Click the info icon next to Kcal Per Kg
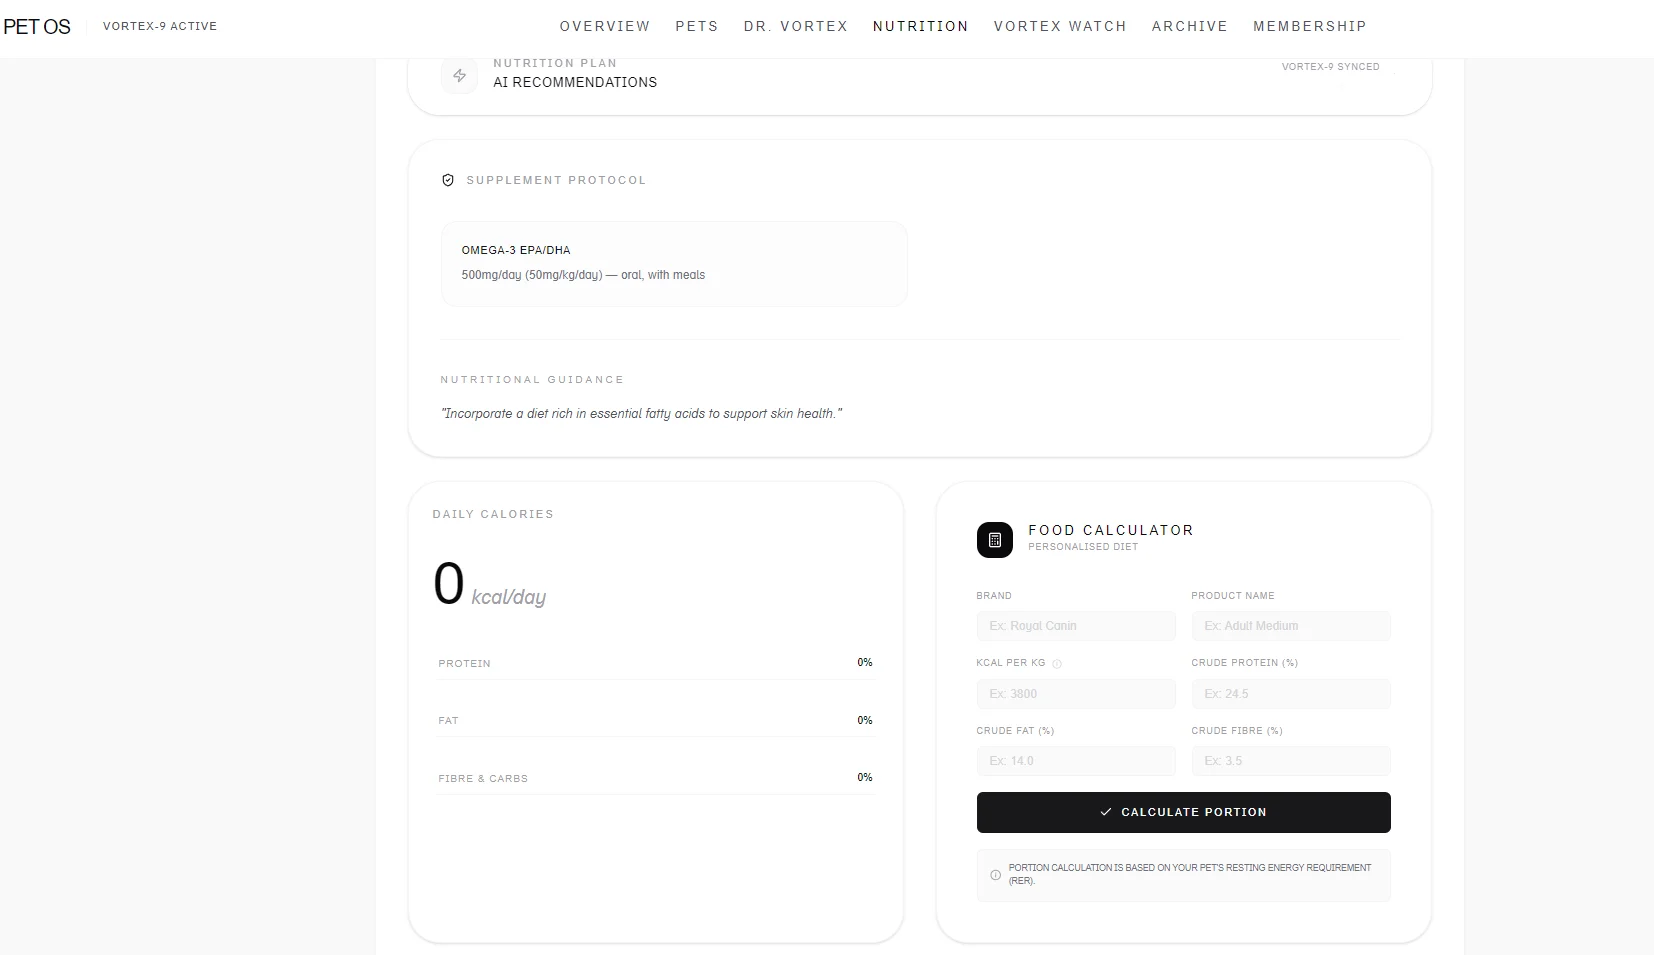 tap(1057, 663)
